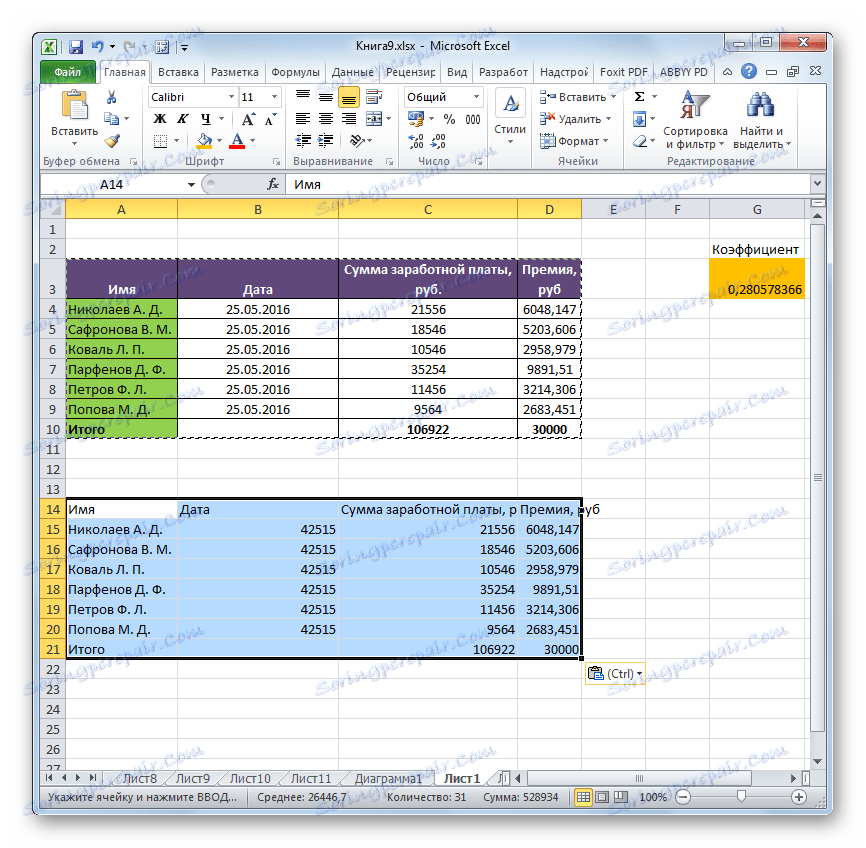The height and width of the screenshot is (848, 866).
Task: Center text horizontally in the cell
Action: [x=326, y=119]
